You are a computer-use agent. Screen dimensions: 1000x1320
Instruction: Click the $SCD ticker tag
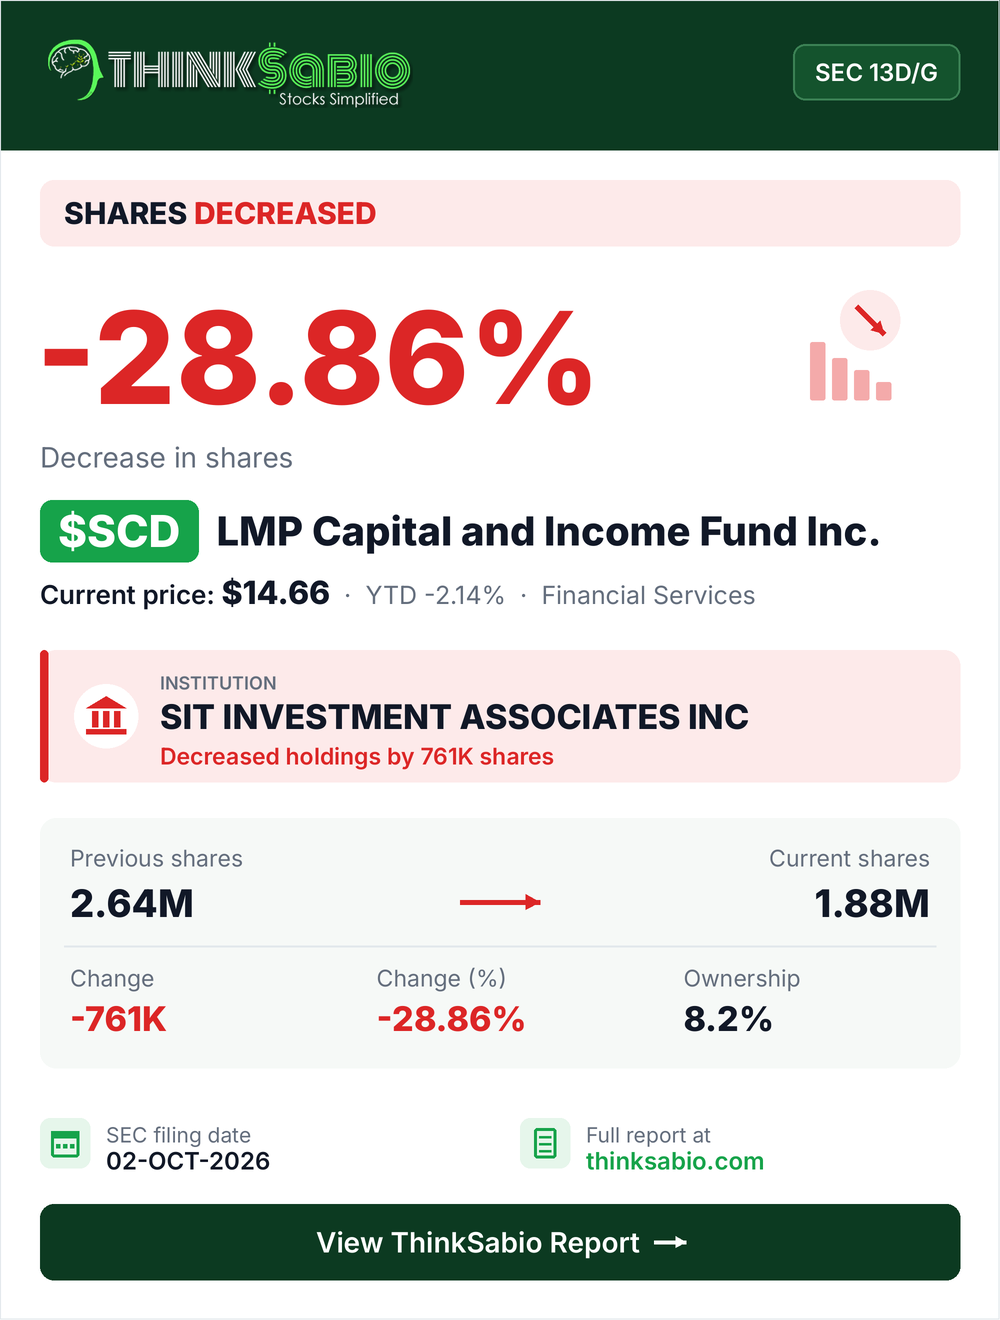[x=119, y=531]
